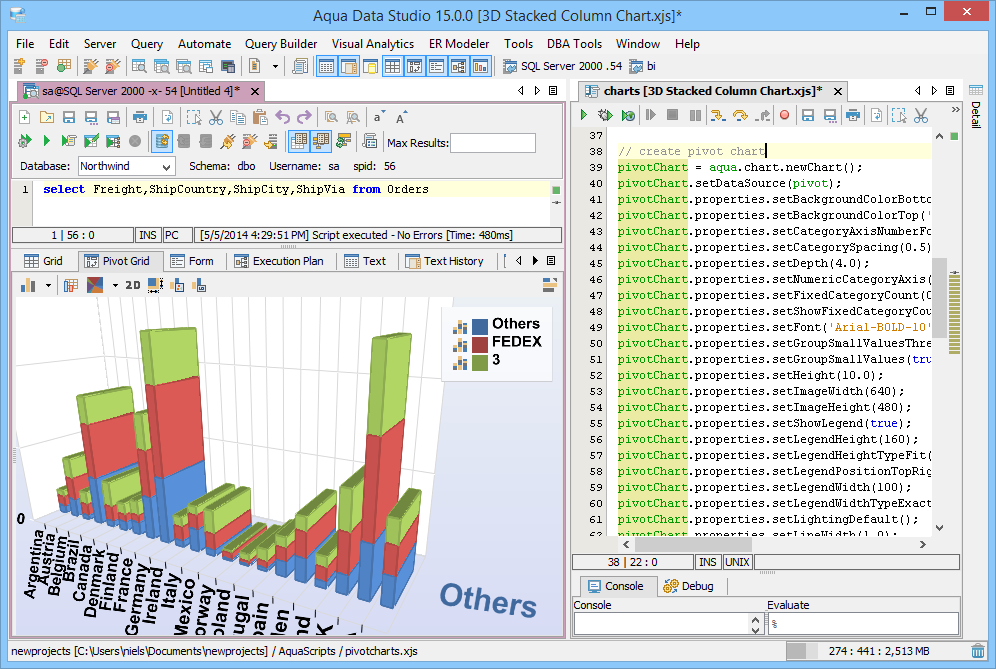Toggle visibility of series 3 in legend
This screenshot has width=996, height=669.
click(x=480, y=363)
